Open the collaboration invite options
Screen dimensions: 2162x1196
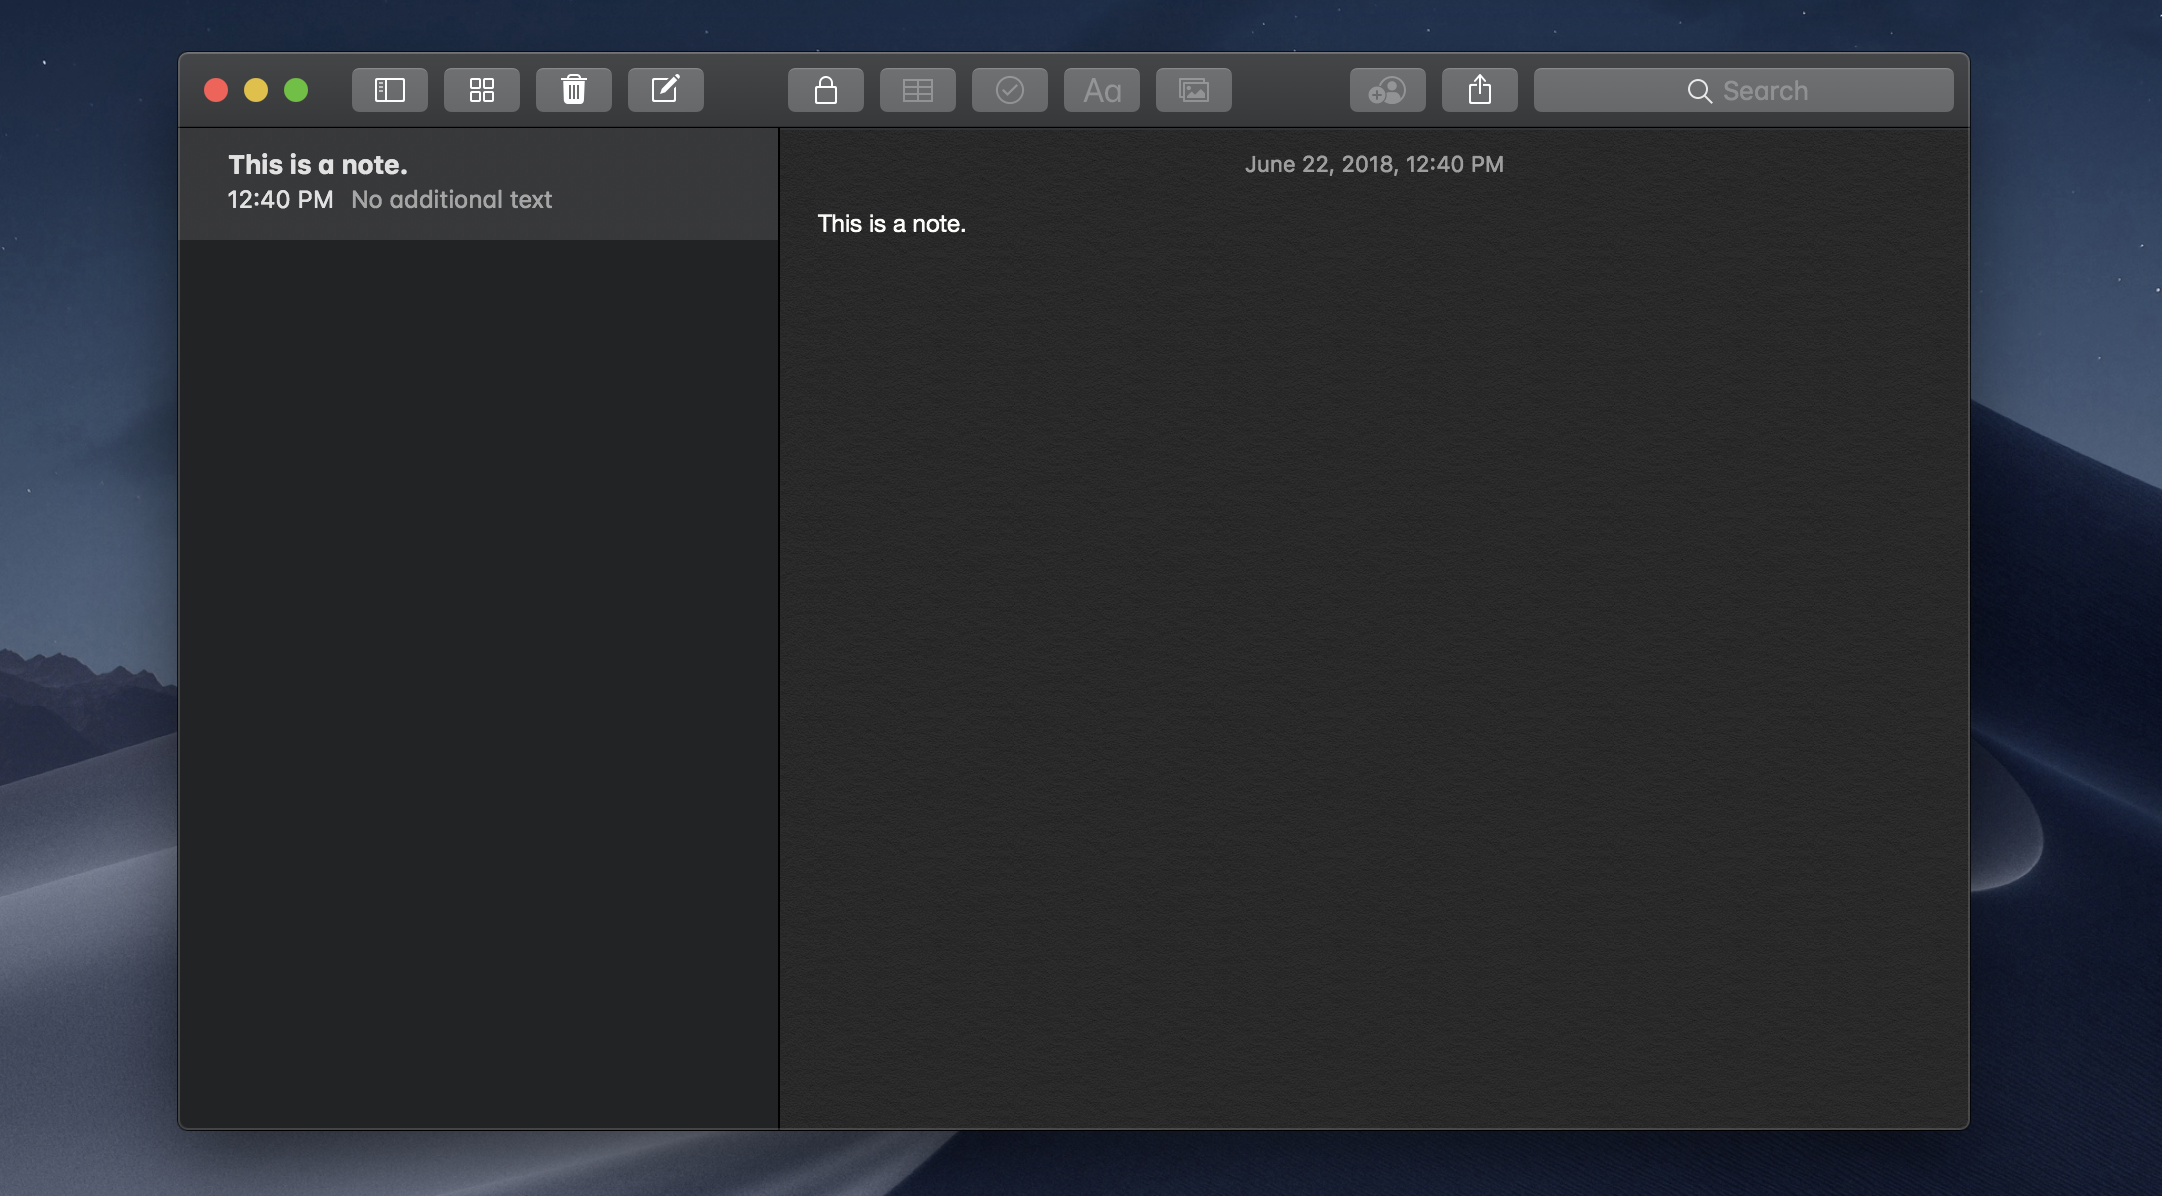[1388, 90]
